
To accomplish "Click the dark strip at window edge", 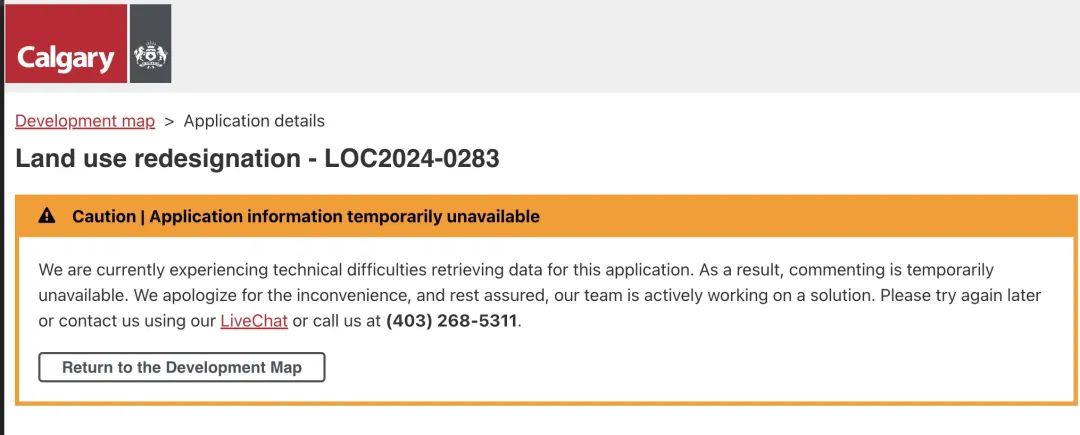I will click(x=2, y=218).
